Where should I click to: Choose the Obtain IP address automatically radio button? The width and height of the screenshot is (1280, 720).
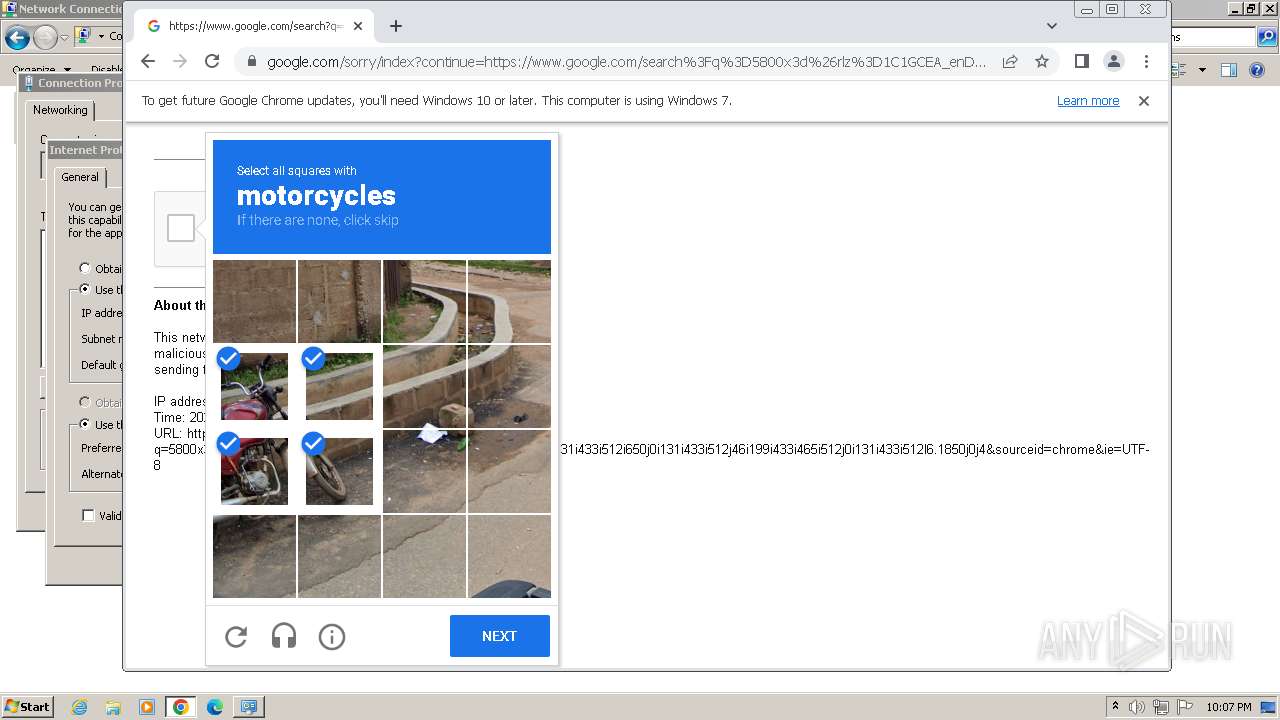click(85, 268)
